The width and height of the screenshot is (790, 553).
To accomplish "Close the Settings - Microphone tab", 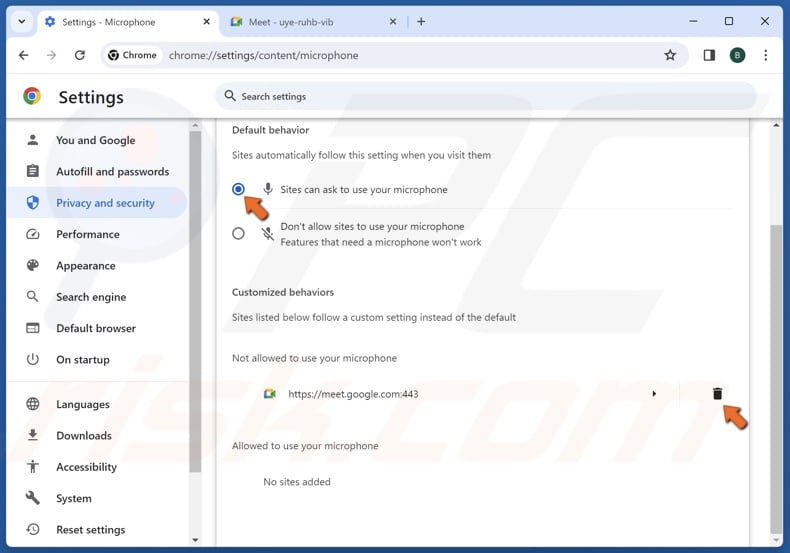I will [207, 22].
